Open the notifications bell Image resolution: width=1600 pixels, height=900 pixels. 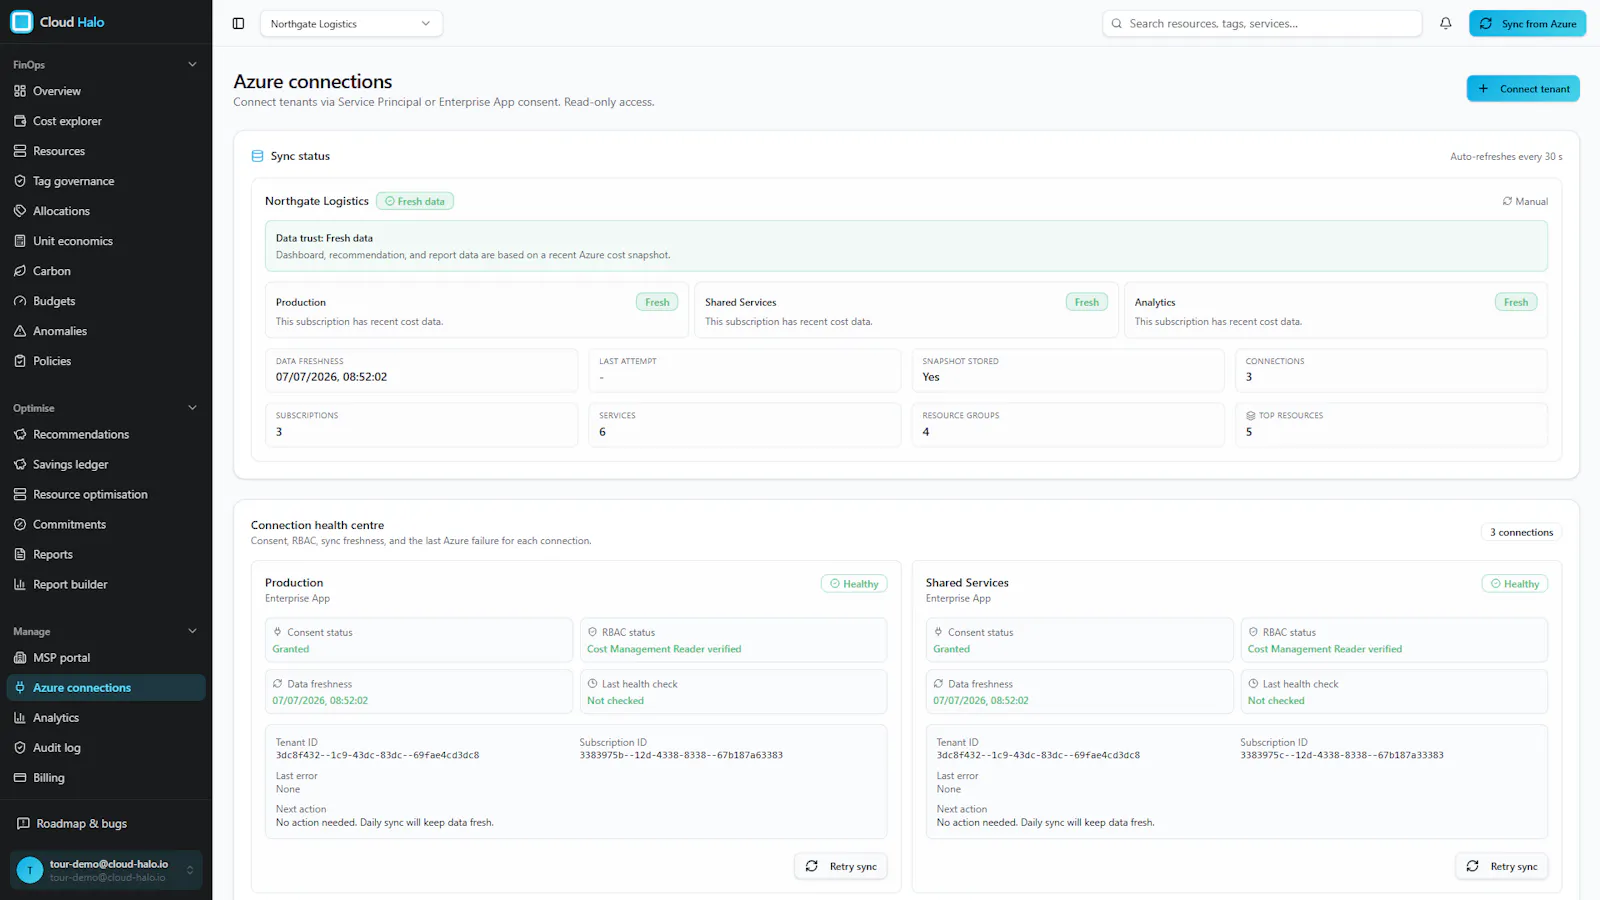1445,23
